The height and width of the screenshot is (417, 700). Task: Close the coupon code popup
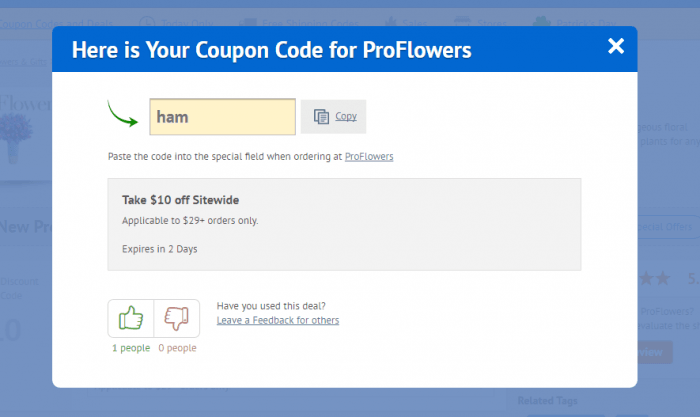tap(616, 46)
